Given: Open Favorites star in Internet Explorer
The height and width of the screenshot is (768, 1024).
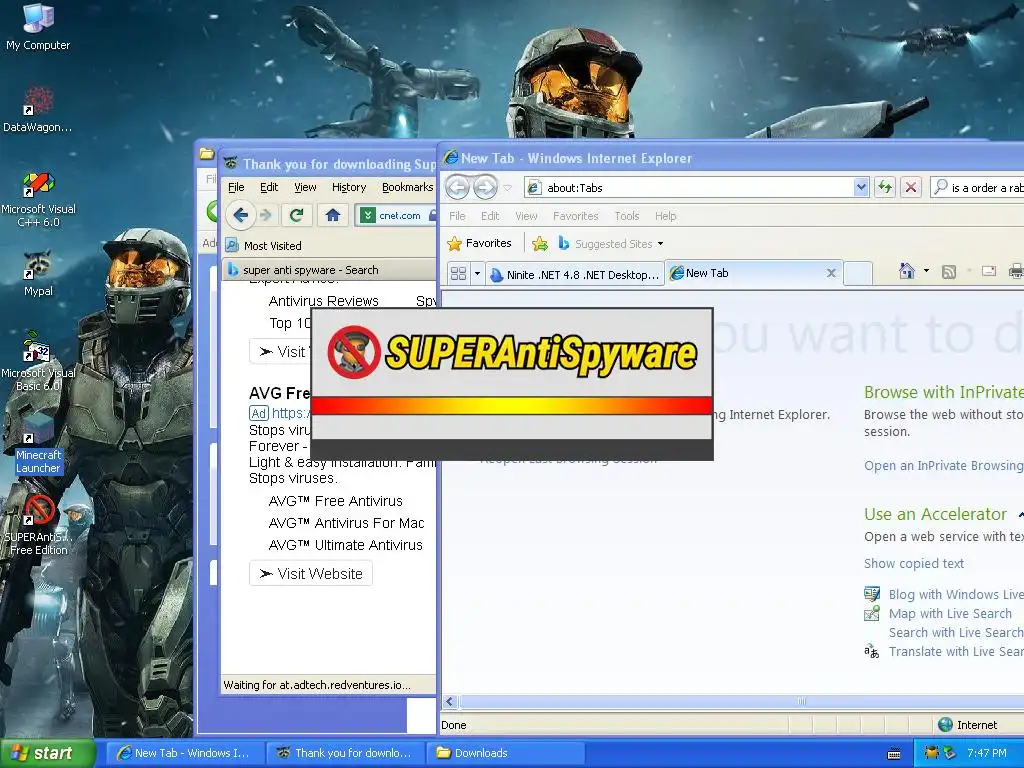Looking at the screenshot, I should pyautogui.click(x=480, y=244).
